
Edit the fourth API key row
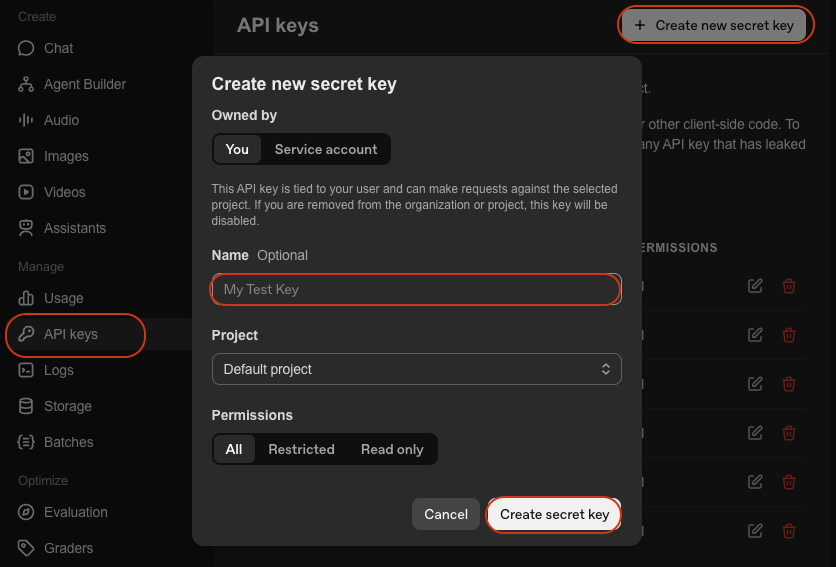(x=755, y=433)
